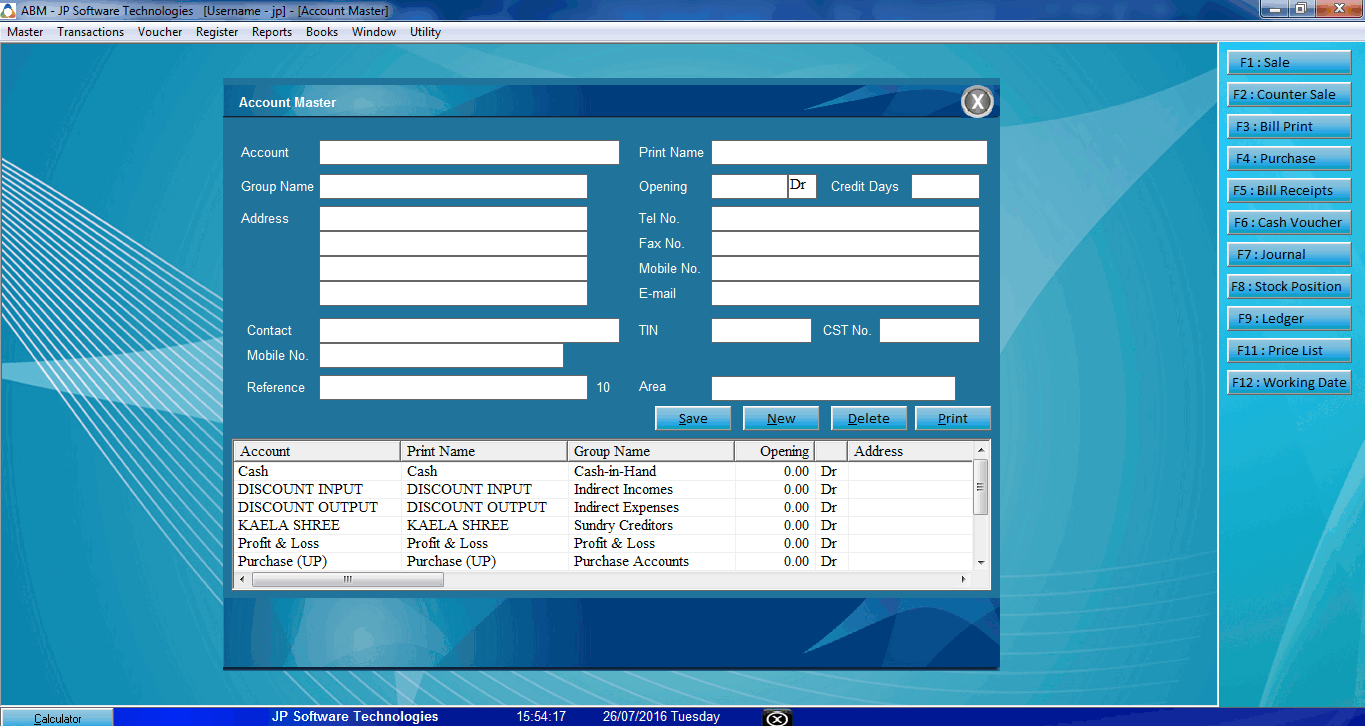Open F2 : Counter Sale
1365x726 pixels.
pos(1289,94)
